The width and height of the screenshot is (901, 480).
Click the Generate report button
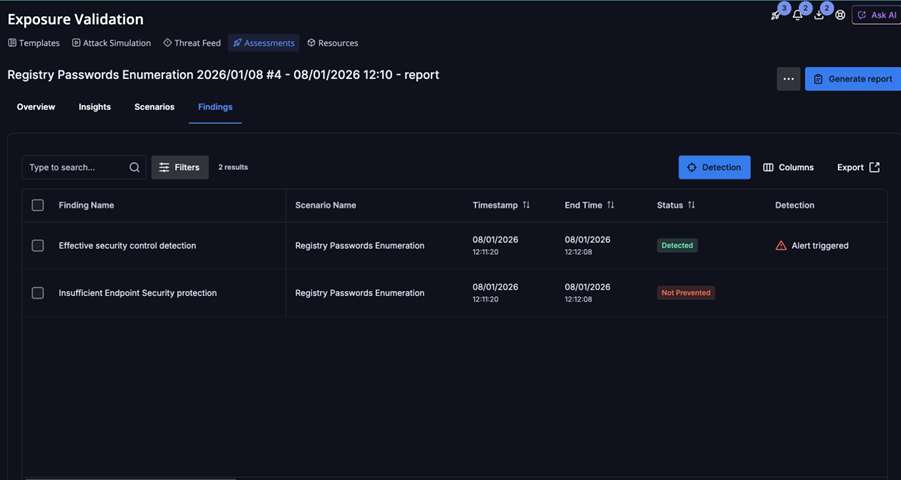pyautogui.click(x=853, y=79)
